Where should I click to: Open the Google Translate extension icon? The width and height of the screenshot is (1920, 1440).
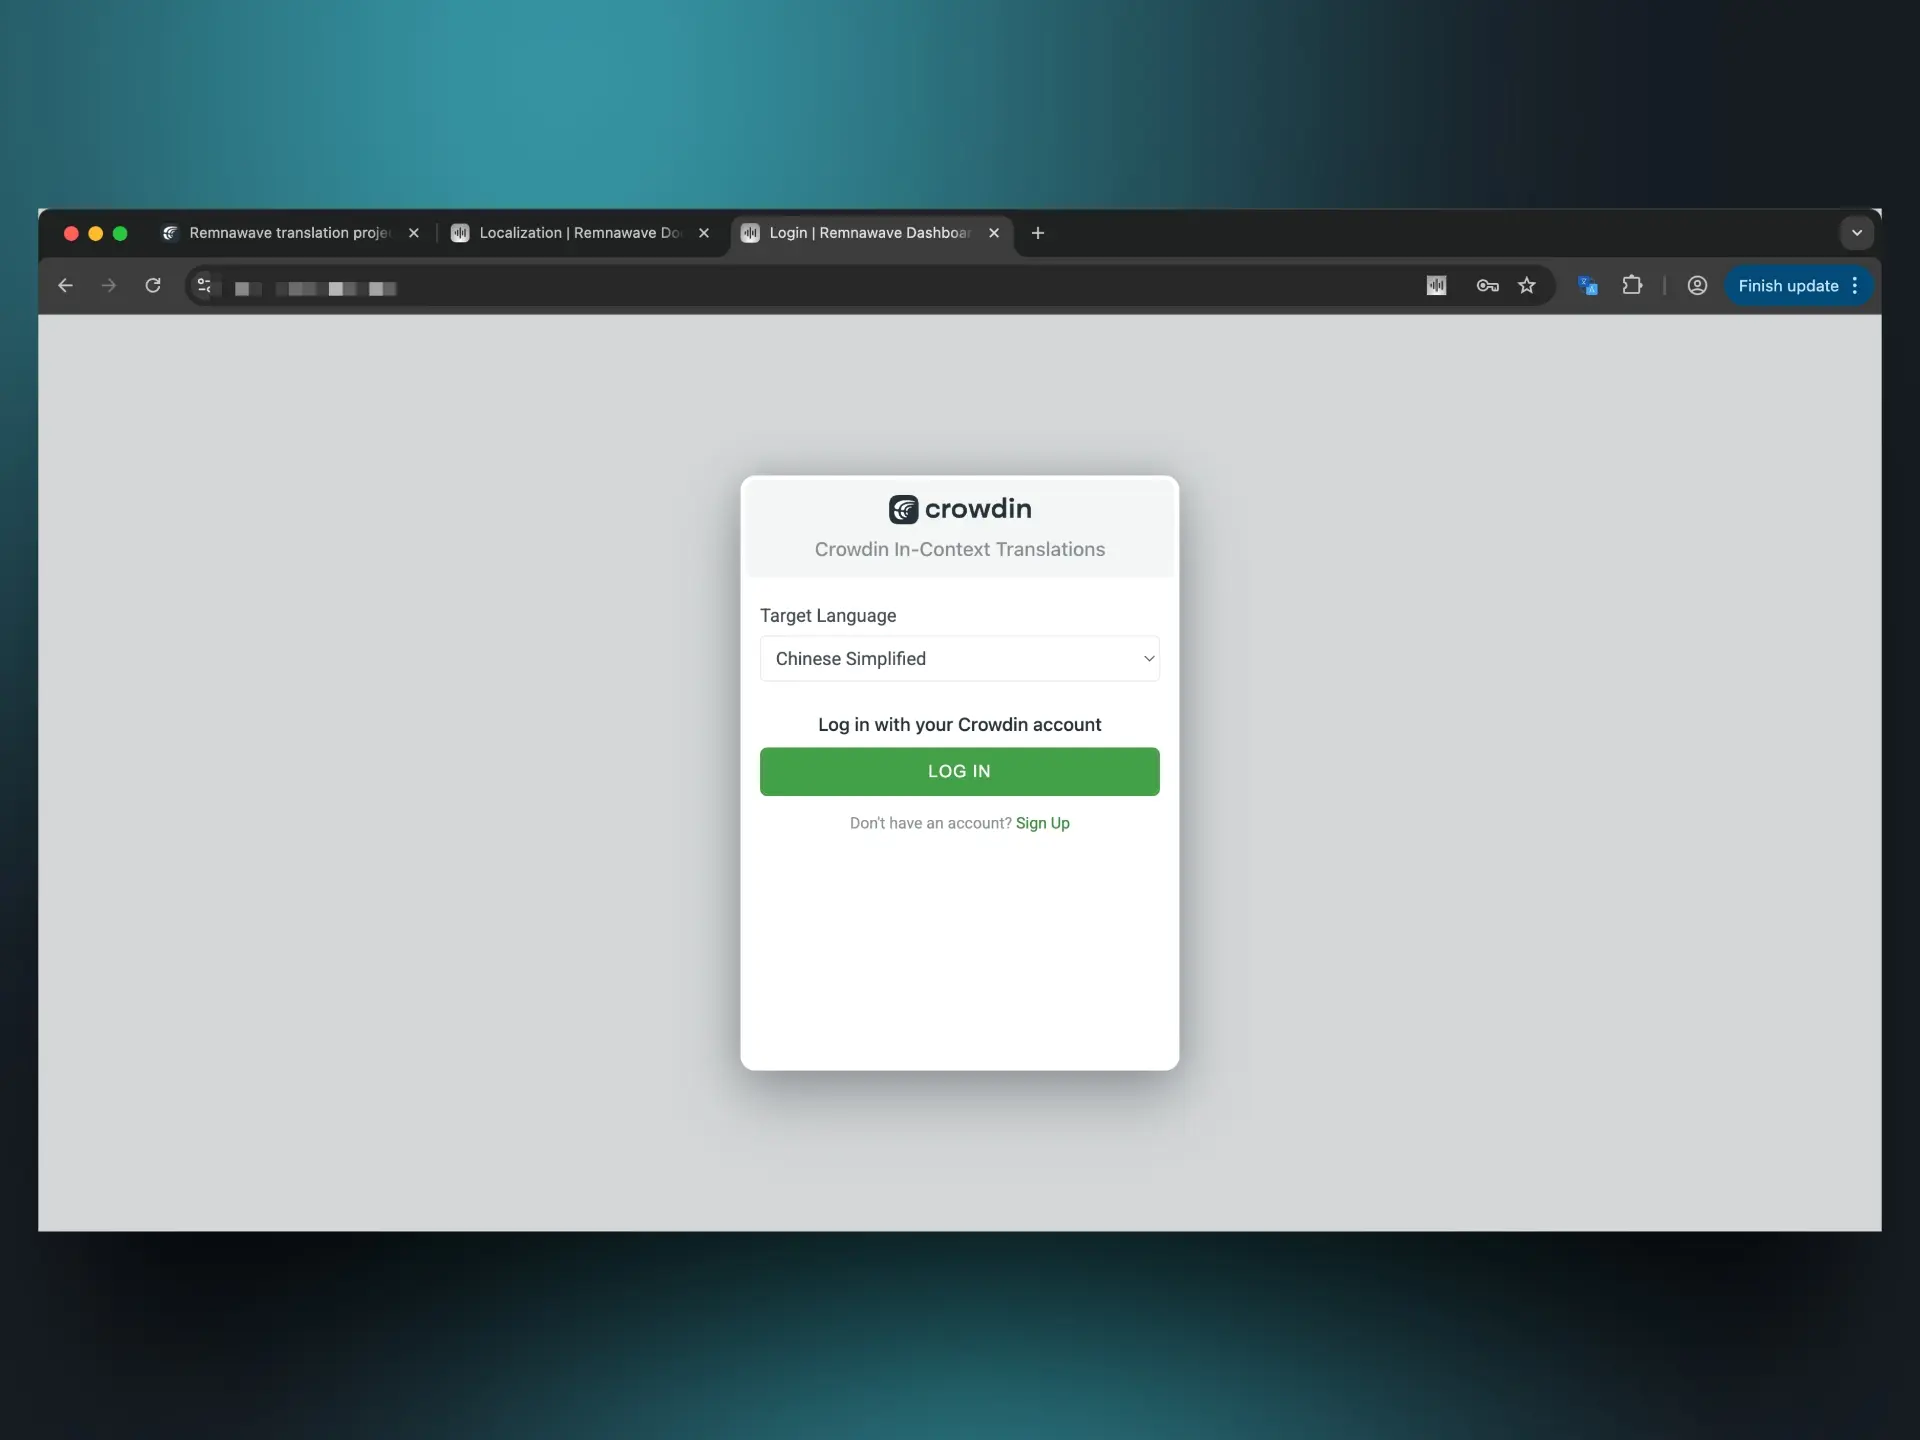(x=1587, y=286)
